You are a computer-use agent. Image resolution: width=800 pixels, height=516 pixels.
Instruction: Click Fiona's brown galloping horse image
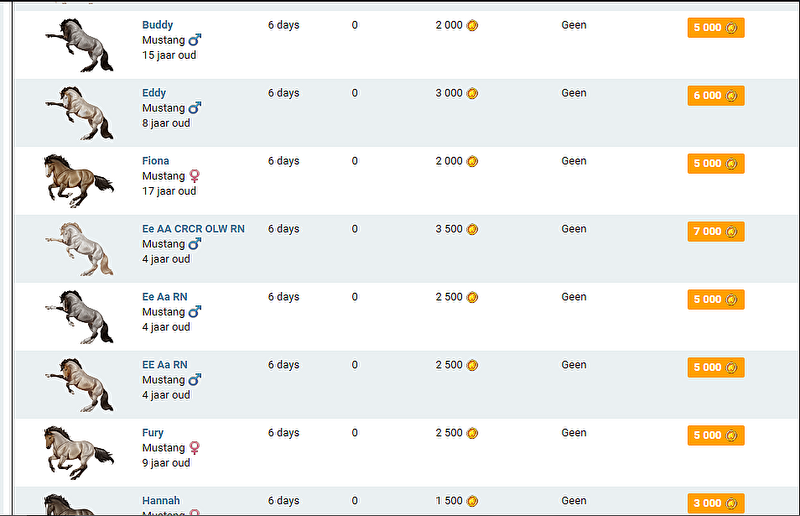pos(79,180)
